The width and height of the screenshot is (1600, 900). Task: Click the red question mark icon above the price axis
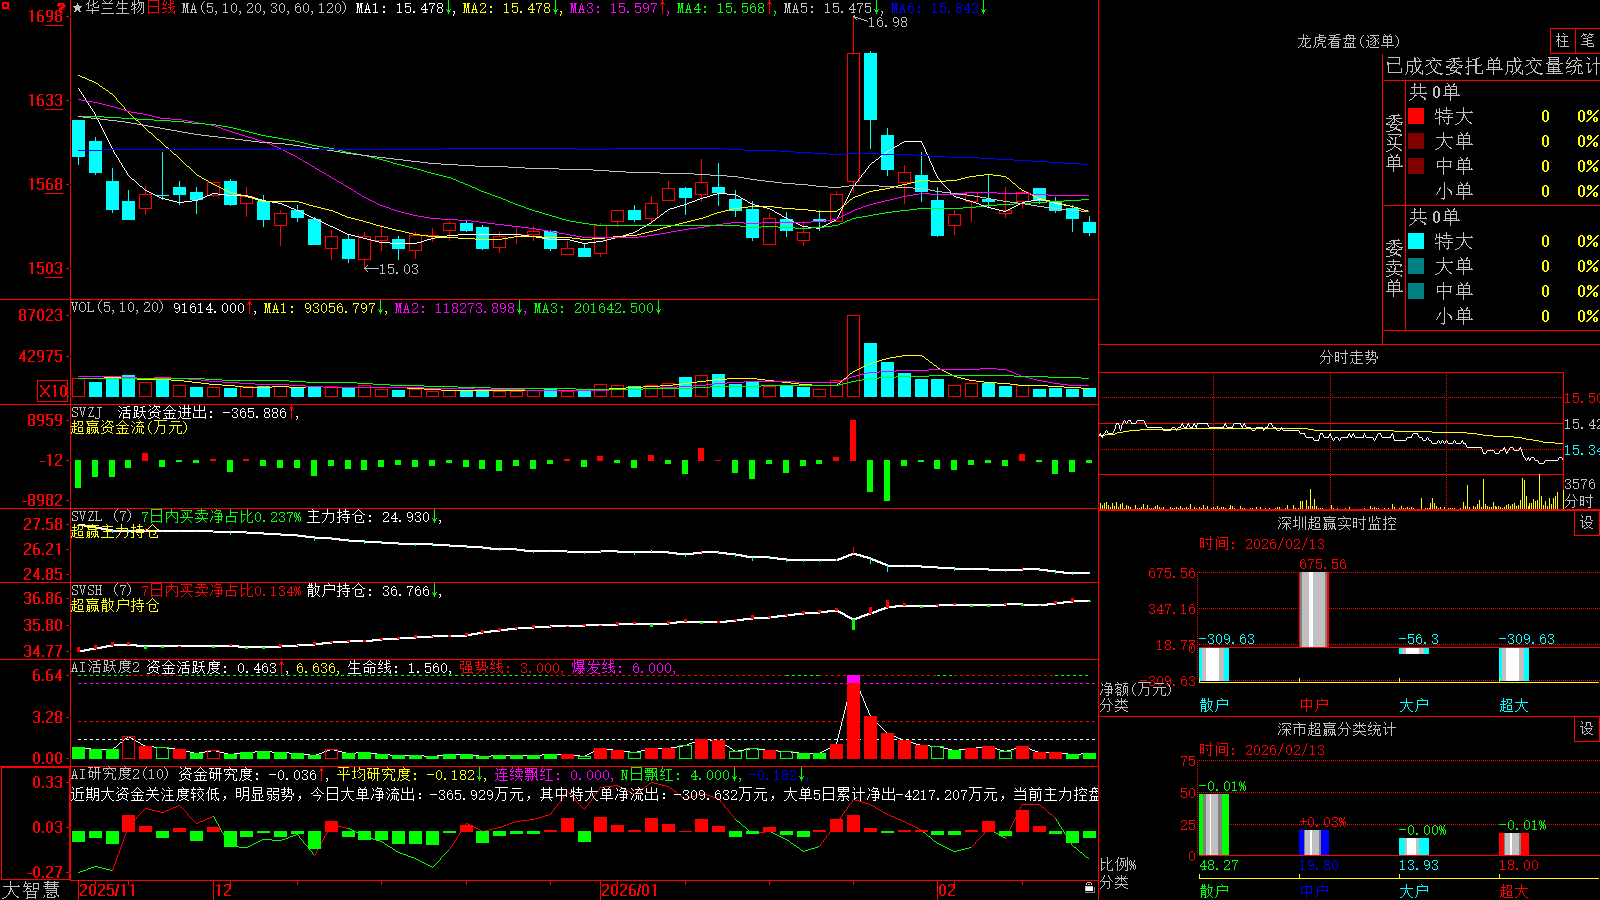click(61, 8)
